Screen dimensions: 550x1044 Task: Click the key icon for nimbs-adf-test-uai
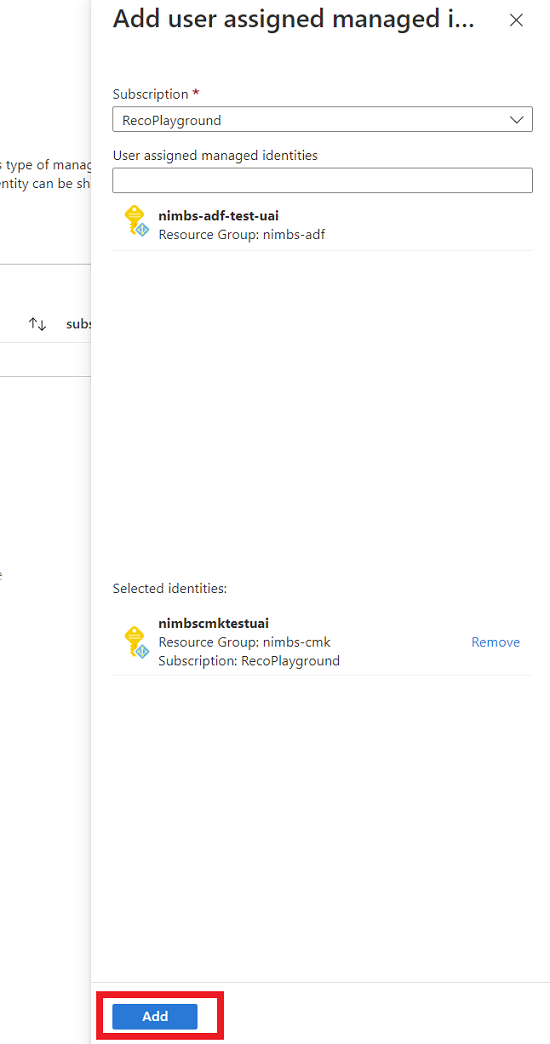(x=136, y=221)
